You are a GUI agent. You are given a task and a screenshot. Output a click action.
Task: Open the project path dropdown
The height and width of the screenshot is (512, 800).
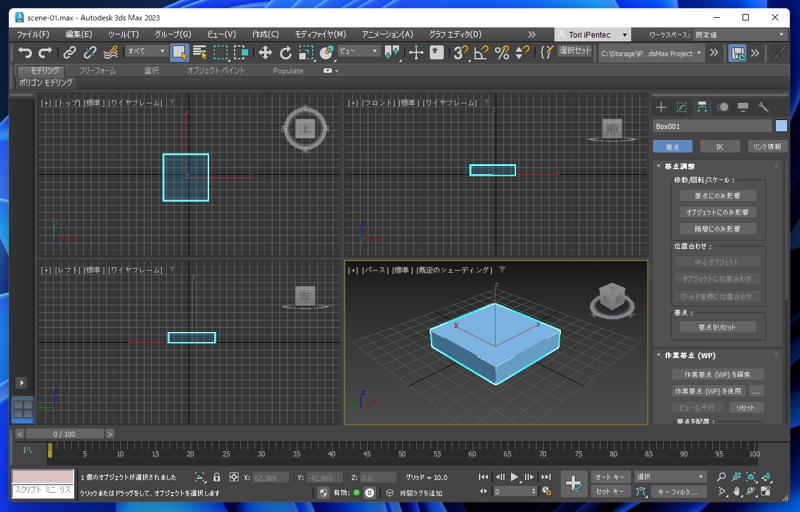[651, 53]
